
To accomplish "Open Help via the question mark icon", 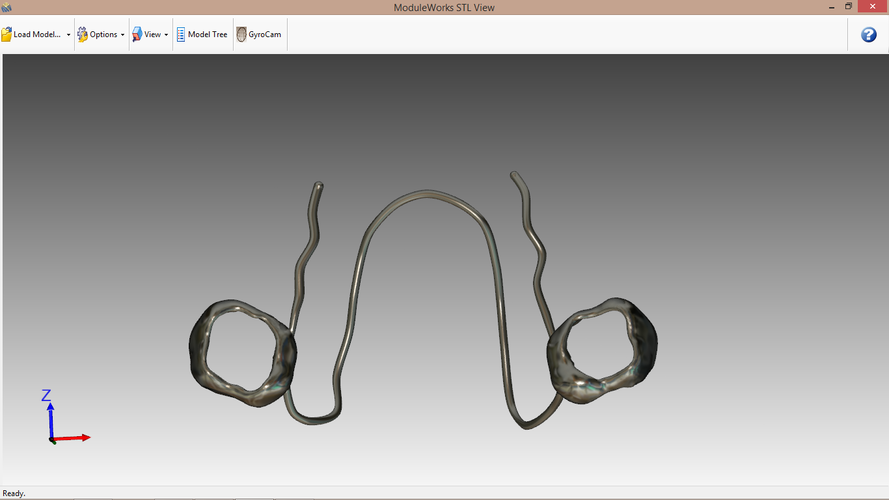I will pos(869,35).
